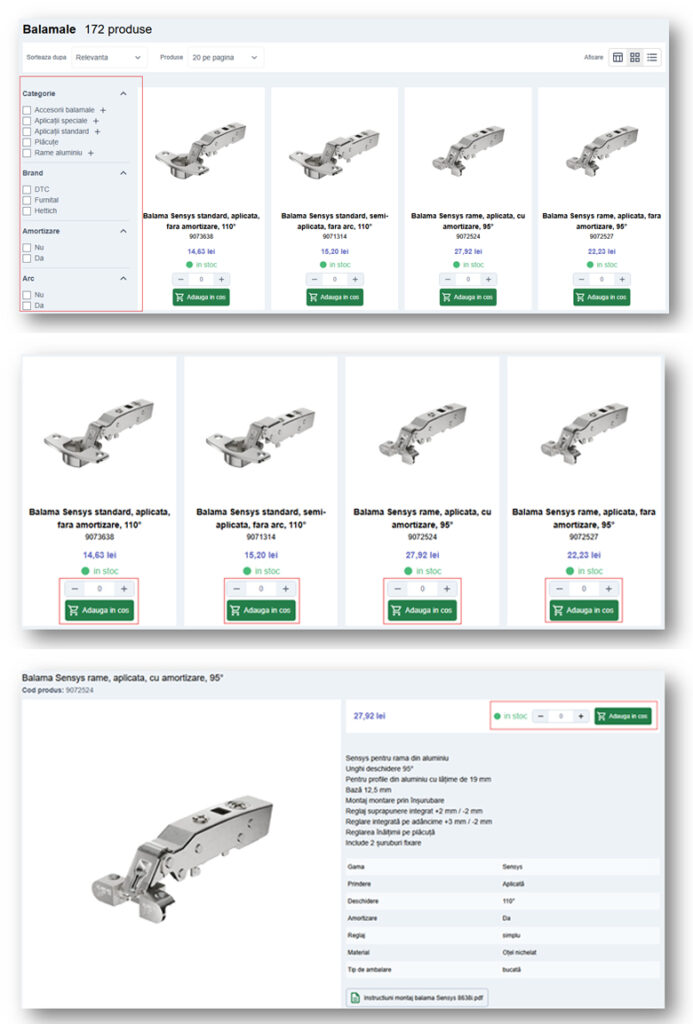Collapse the Brand filter section
This screenshot has width=693, height=1024.
123,173
